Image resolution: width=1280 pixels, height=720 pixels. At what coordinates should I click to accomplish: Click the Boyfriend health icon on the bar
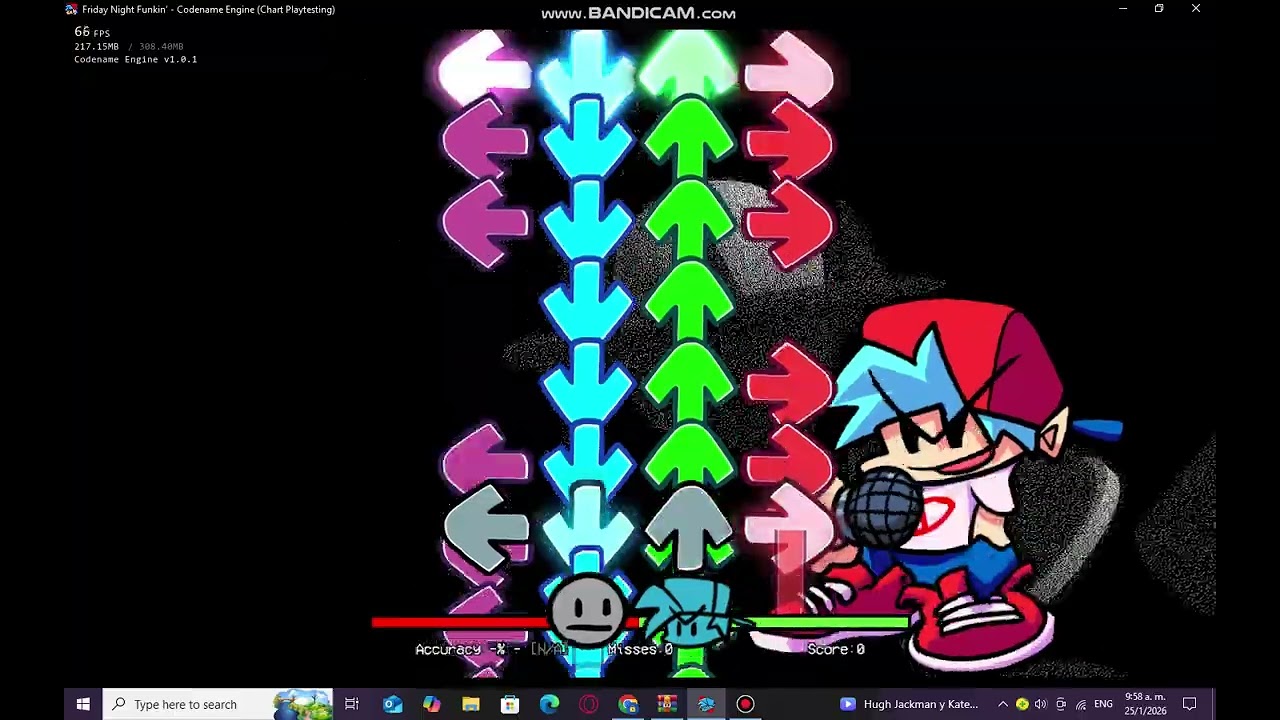click(x=690, y=611)
